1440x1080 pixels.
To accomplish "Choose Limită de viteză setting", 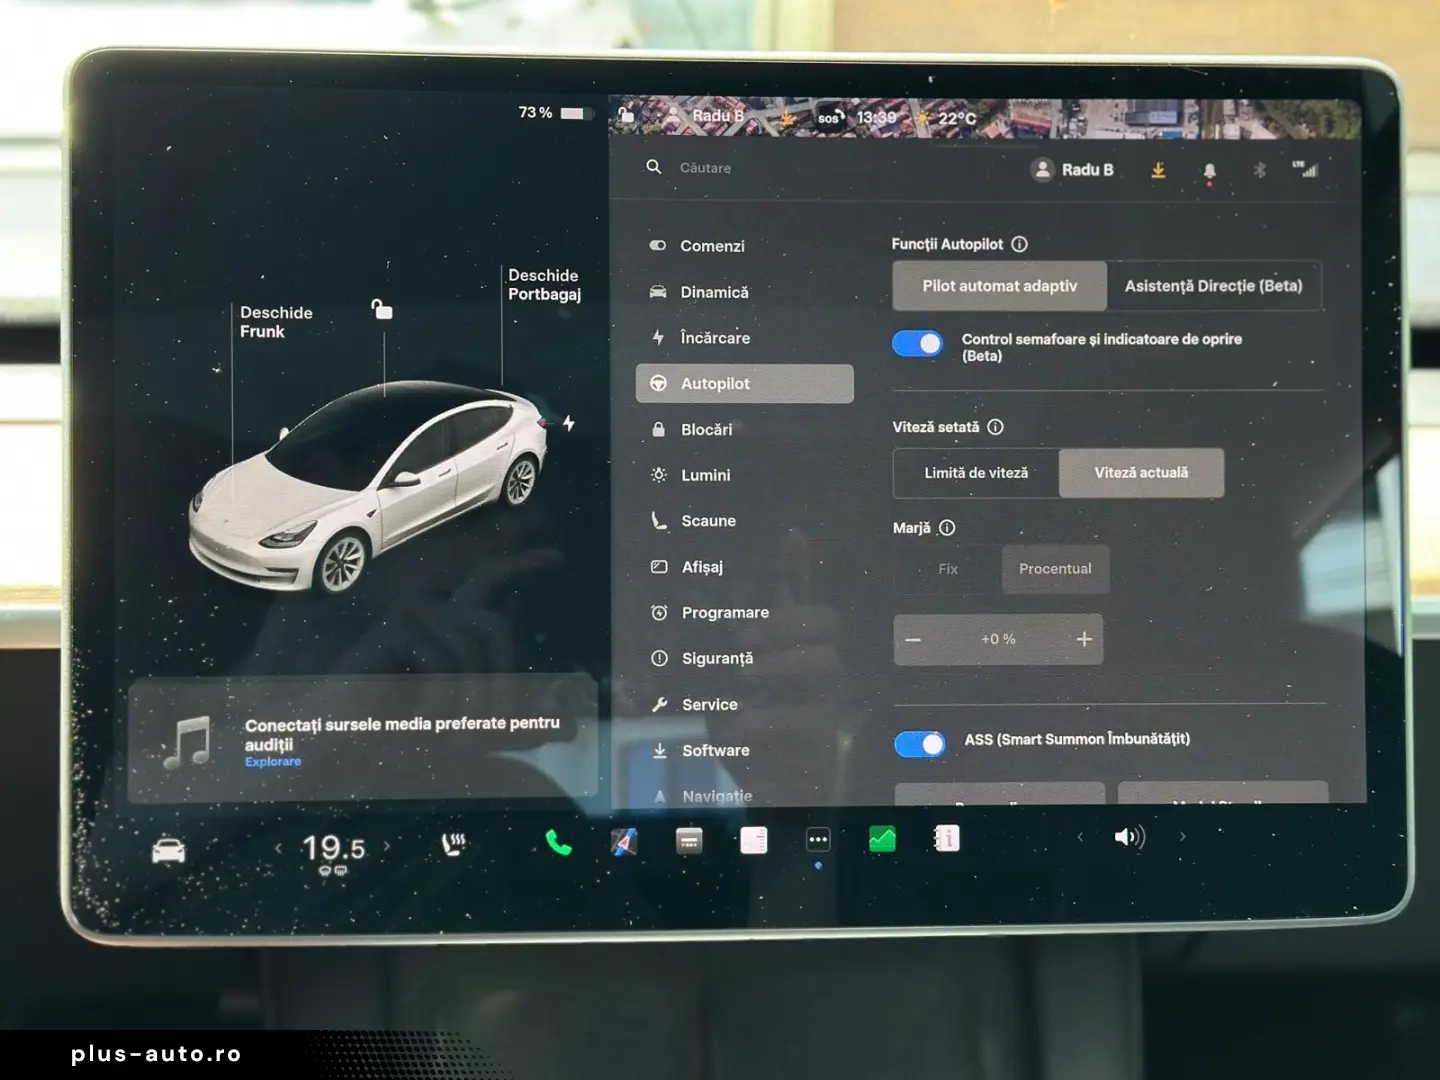I will click(x=976, y=473).
